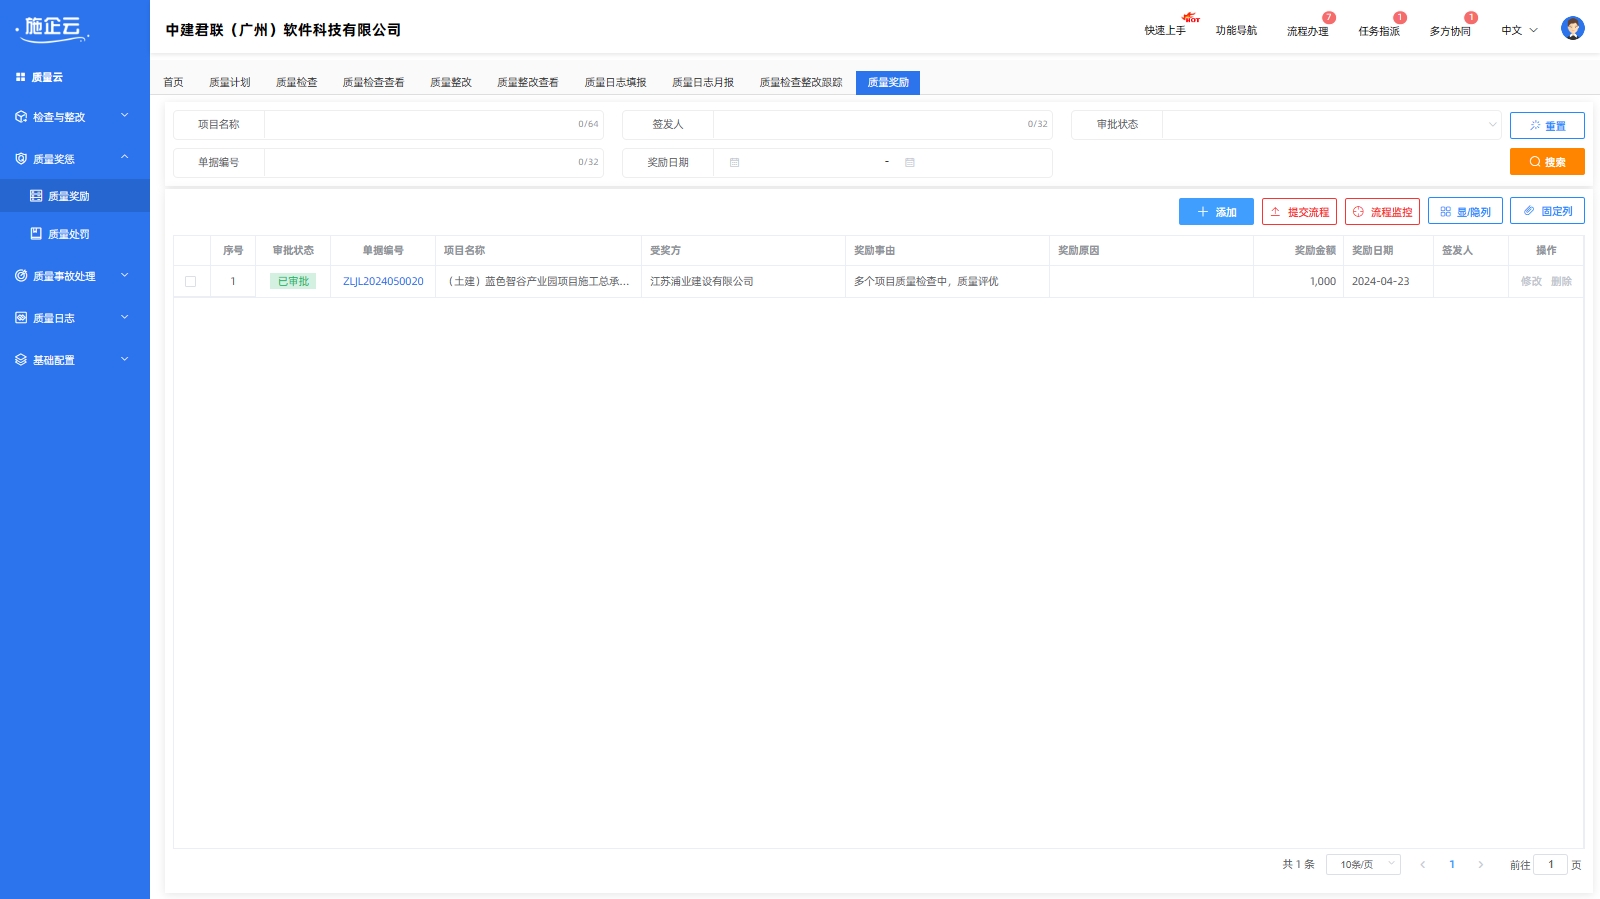
Task: Open the 10条/页 page size dropdown
Action: pyautogui.click(x=1362, y=865)
